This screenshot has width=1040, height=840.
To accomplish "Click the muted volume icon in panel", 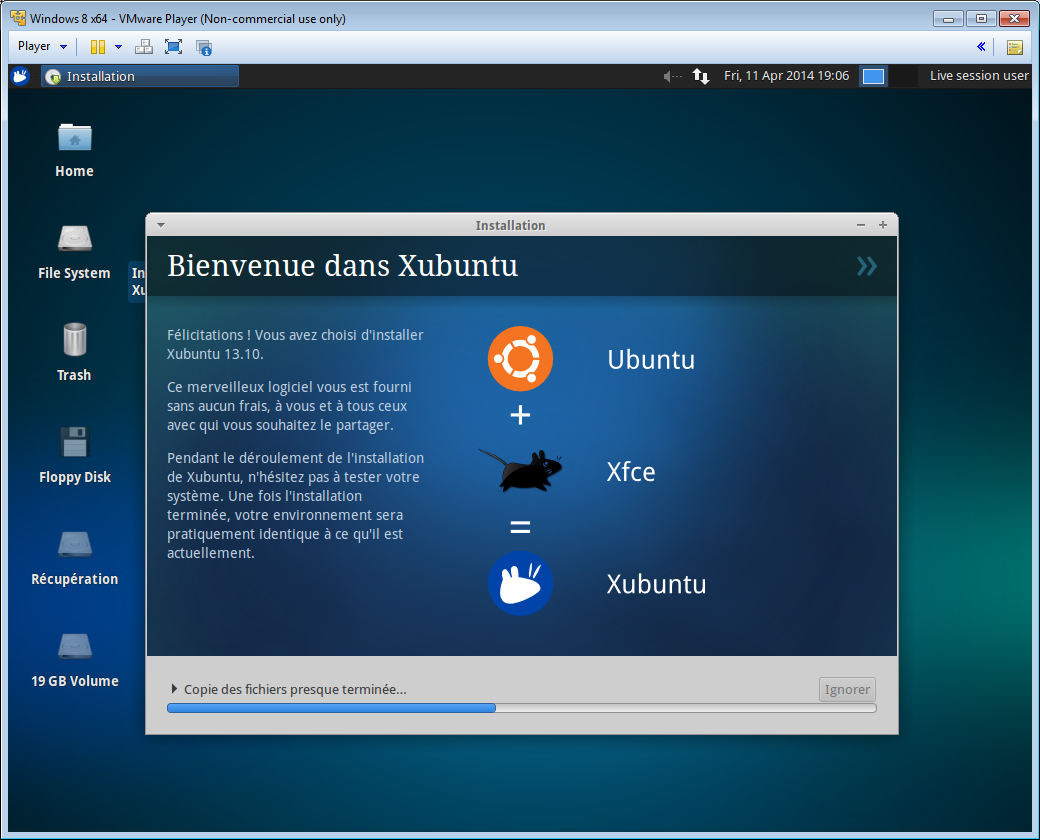I will 673,76.
